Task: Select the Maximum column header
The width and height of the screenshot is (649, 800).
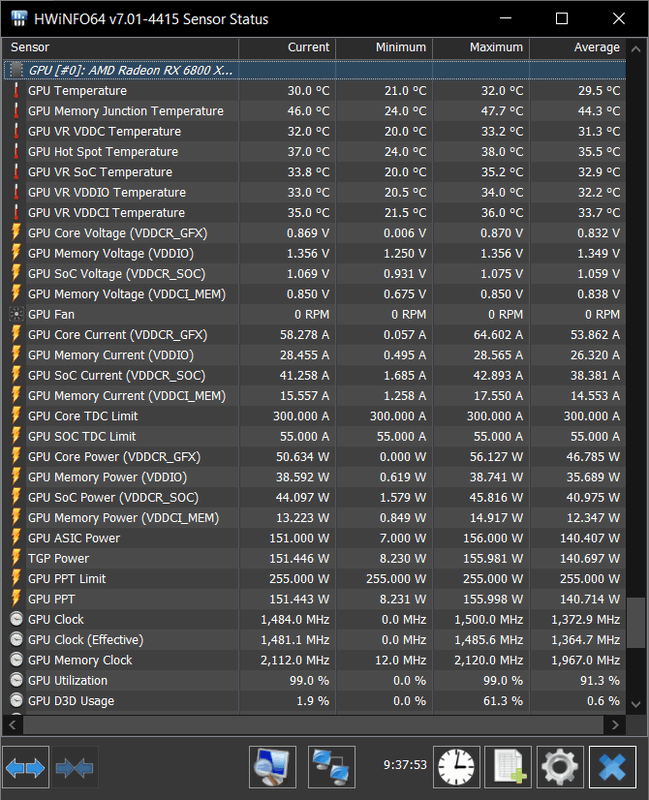Action: (481, 47)
